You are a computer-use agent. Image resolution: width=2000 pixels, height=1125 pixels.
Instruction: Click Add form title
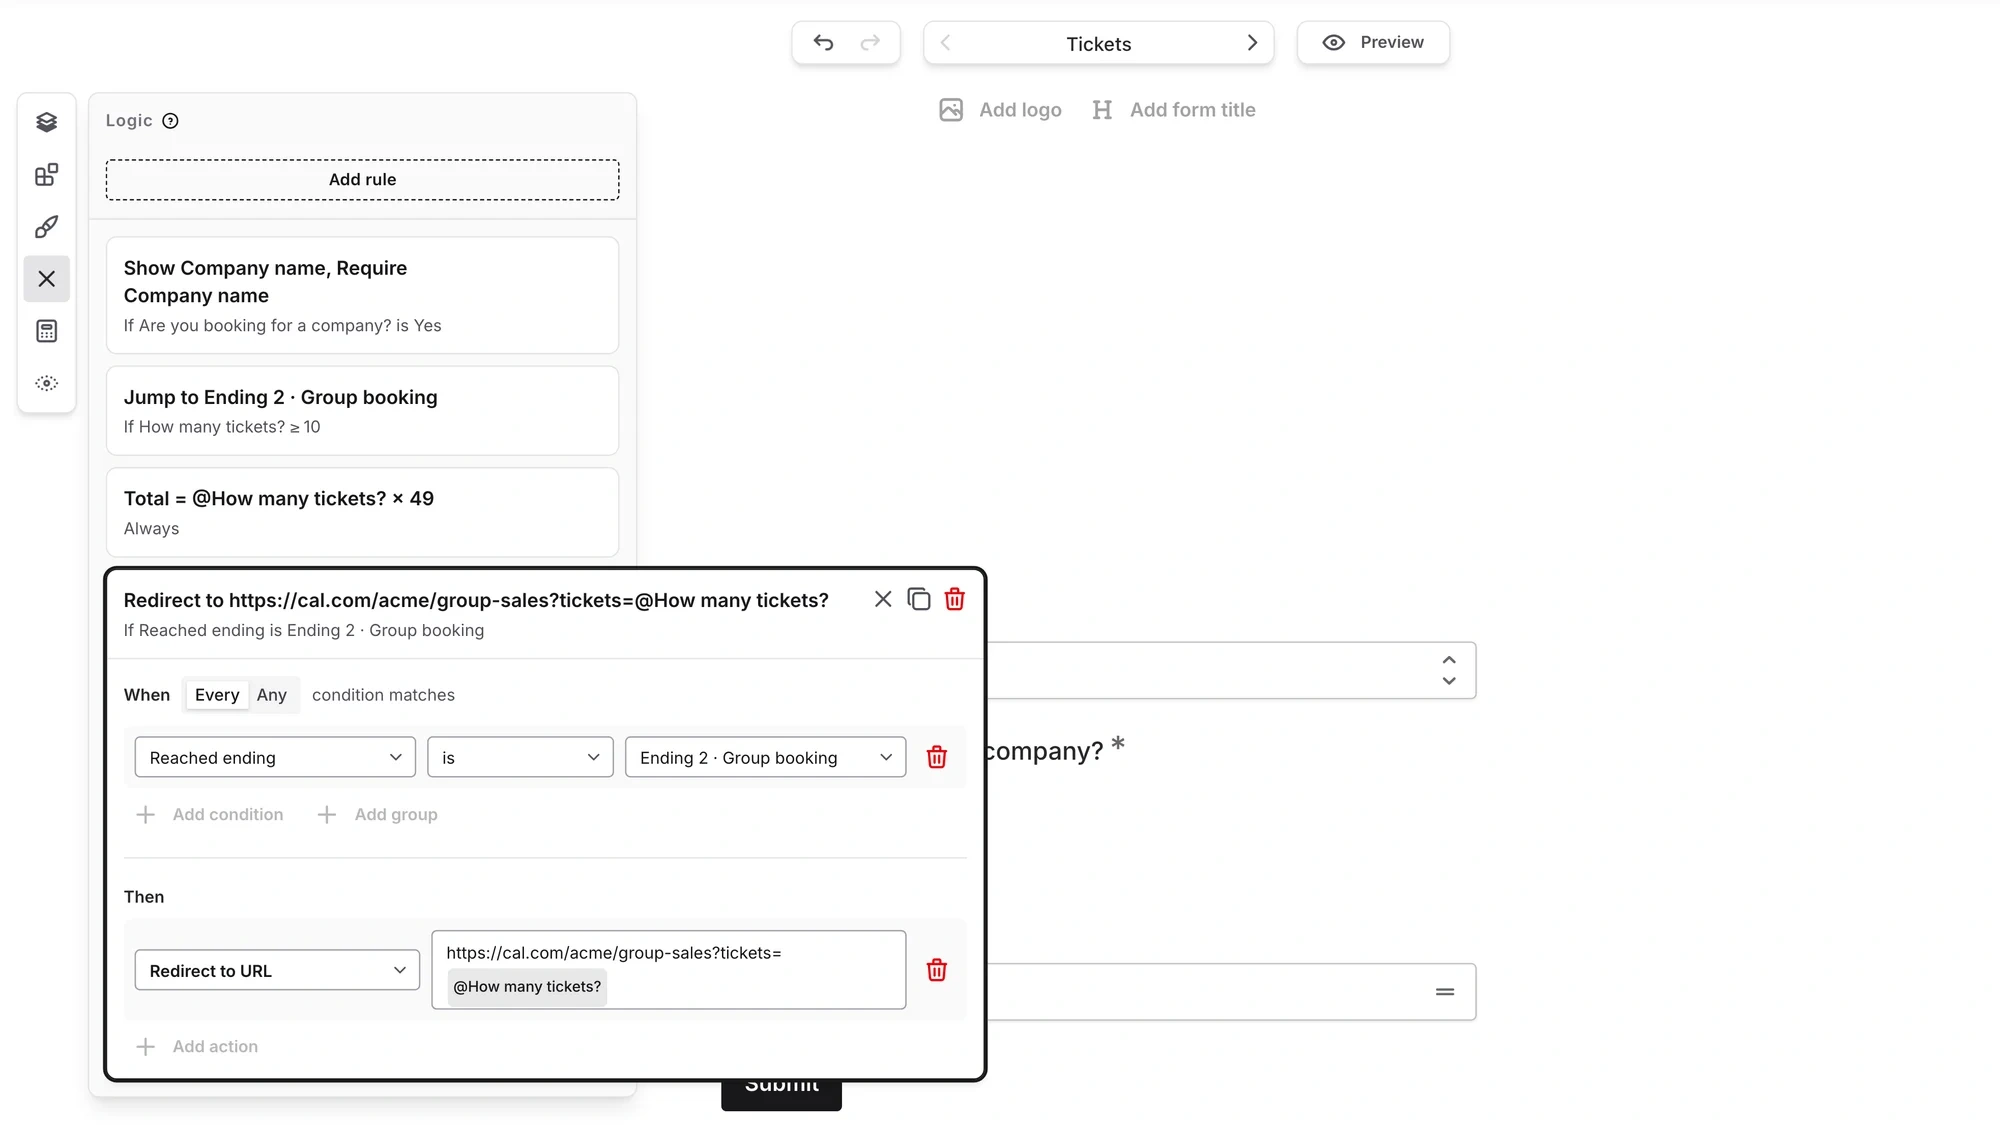[1175, 110]
